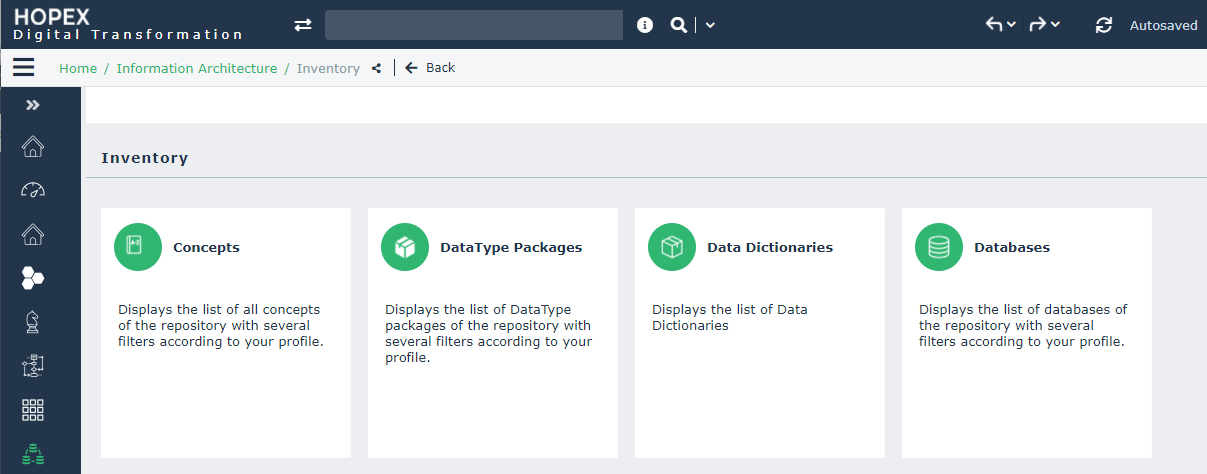Viewport: 1207px width, 474px height.
Task: Navigate to Information Architecture breadcrumb
Action: point(197,69)
